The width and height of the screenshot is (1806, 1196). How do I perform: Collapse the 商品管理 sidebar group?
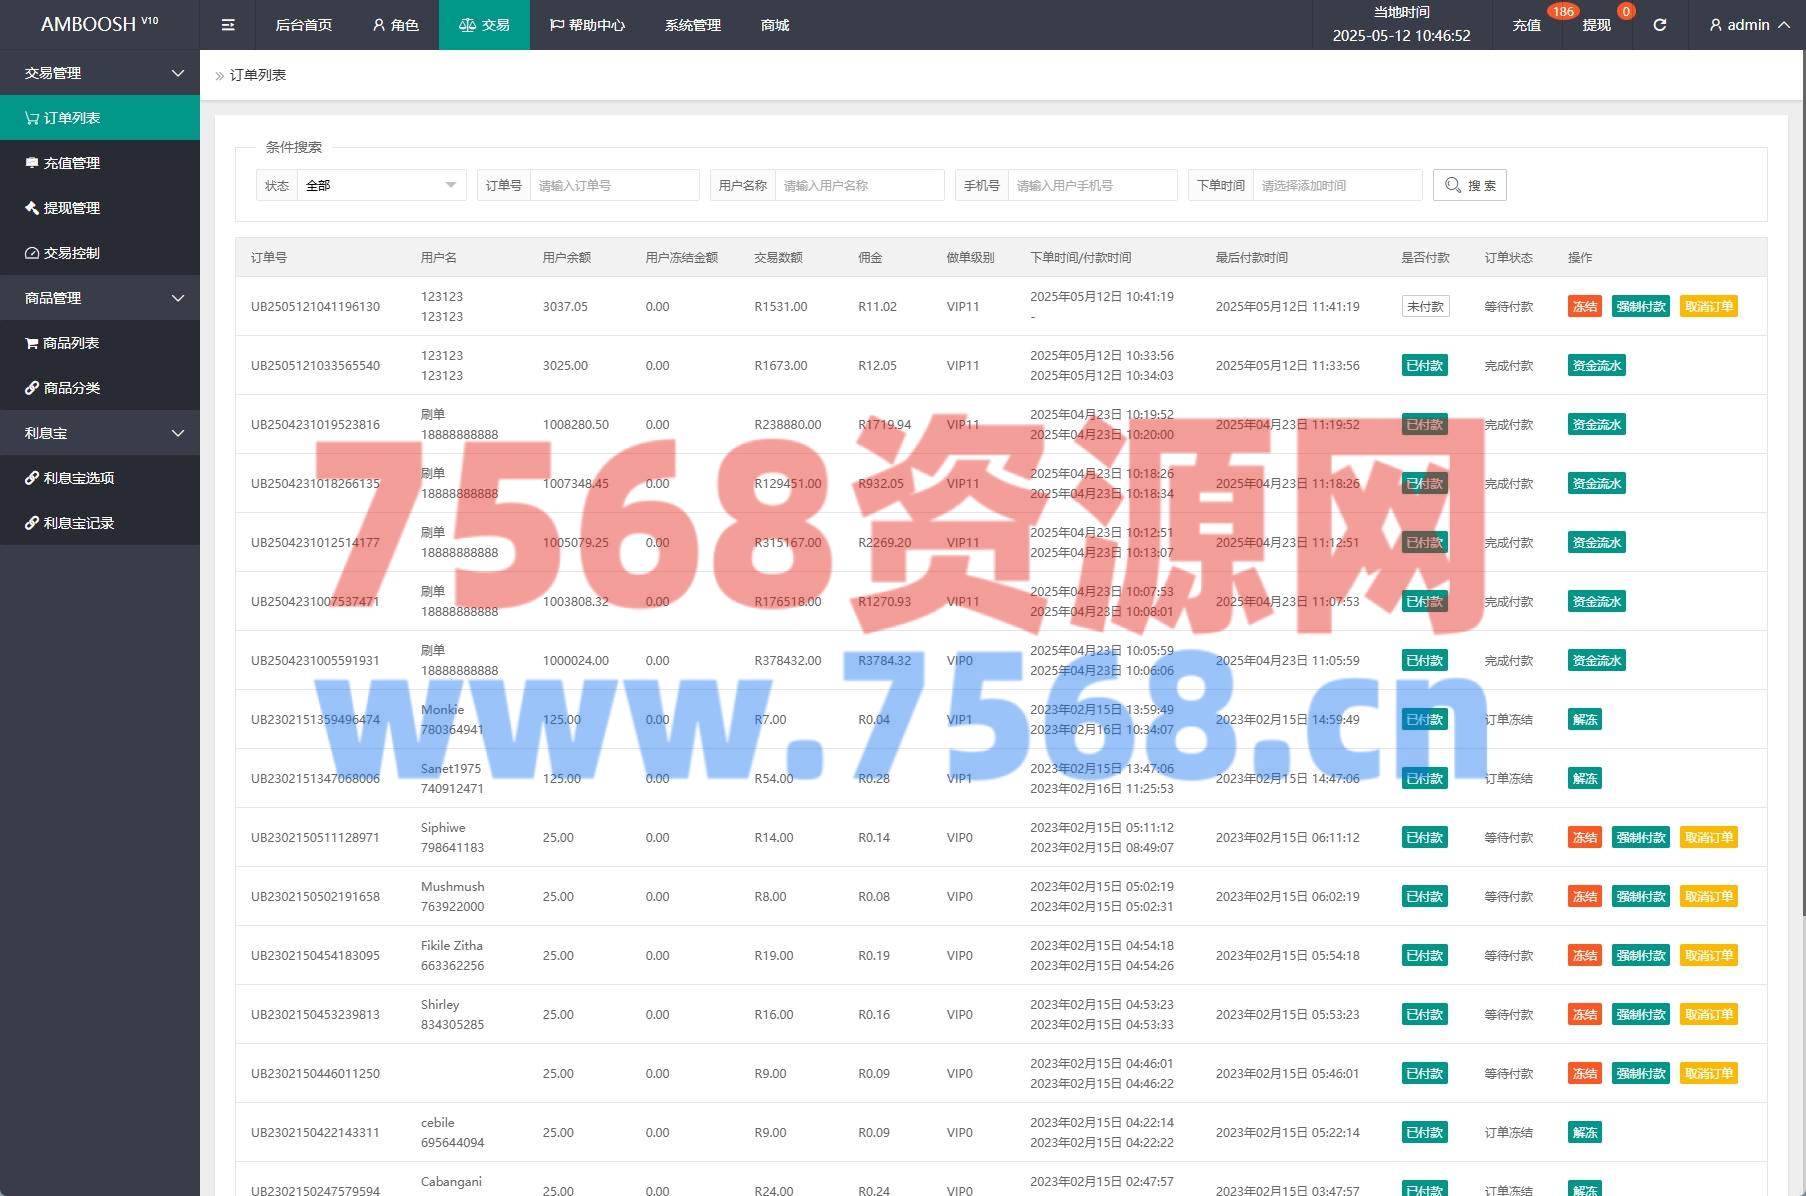(x=100, y=298)
